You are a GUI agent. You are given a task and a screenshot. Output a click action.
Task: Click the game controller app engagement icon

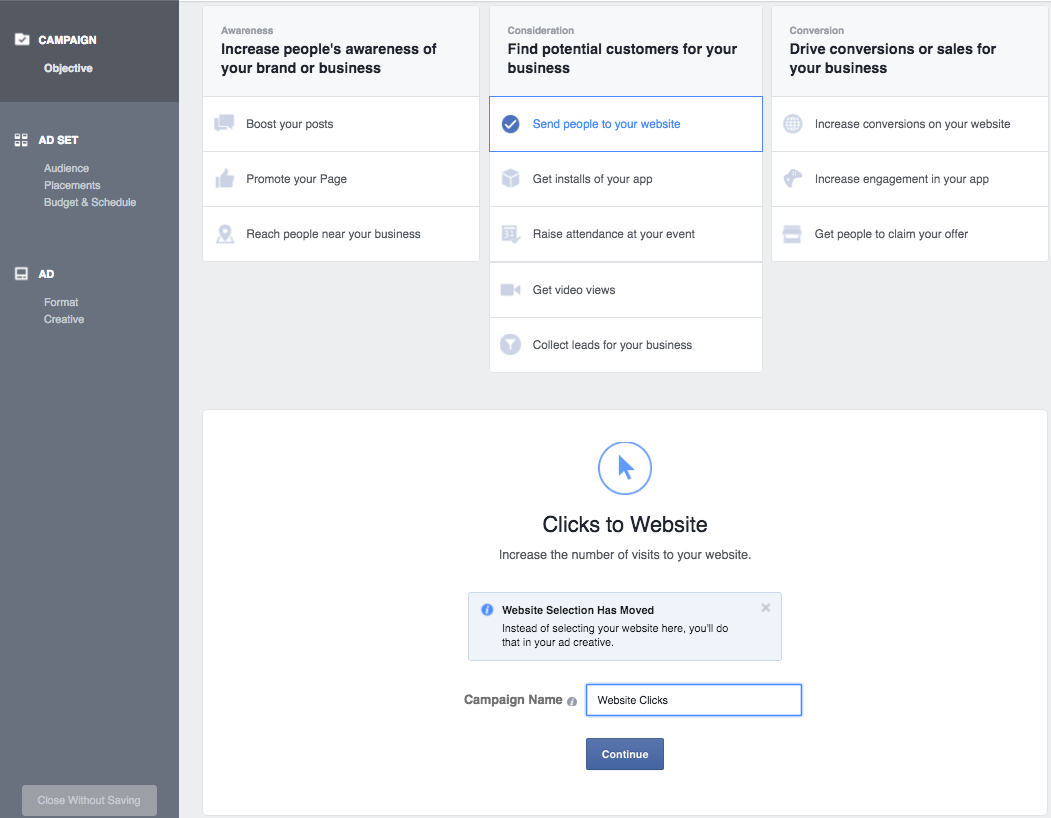point(793,178)
